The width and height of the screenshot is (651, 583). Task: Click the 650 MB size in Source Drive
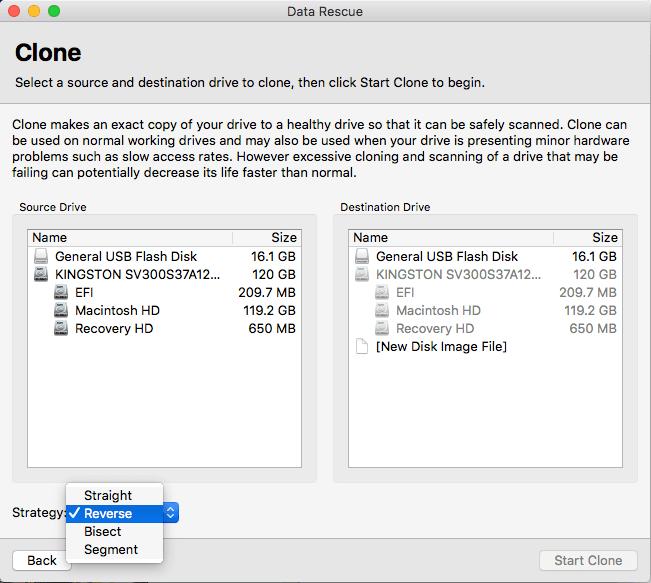272,328
